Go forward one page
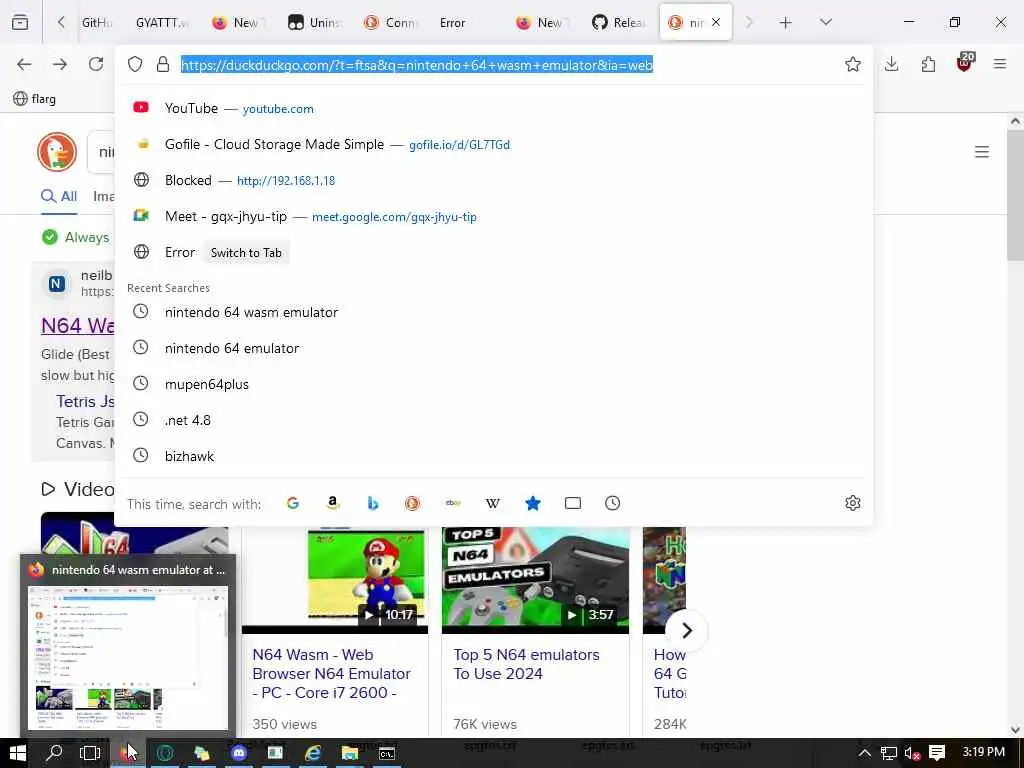Image resolution: width=1024 pixels, height=768 pixels. point(60,64)
